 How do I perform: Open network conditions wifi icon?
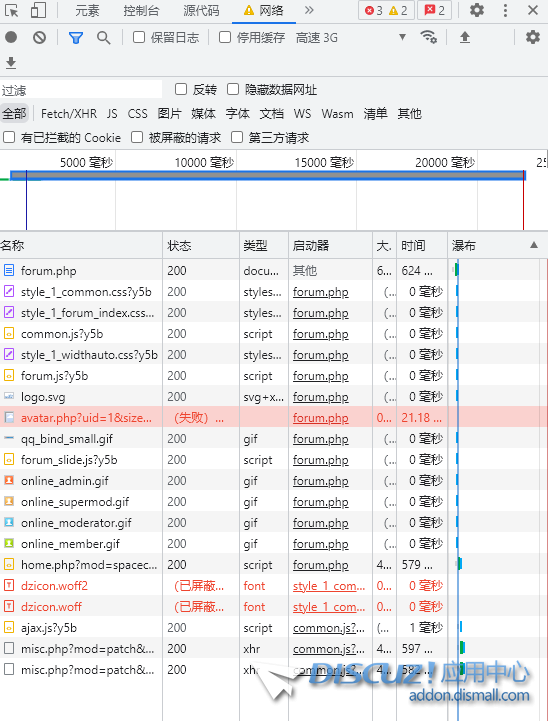point(428,37)
